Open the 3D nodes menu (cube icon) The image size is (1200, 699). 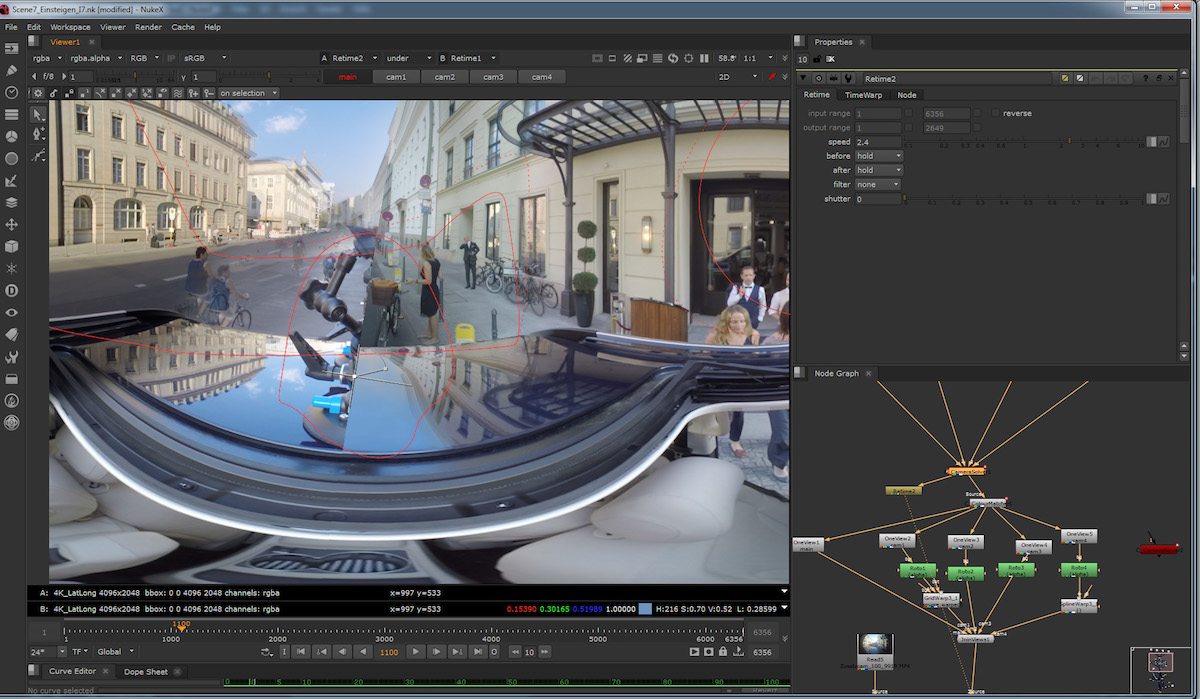11,246
